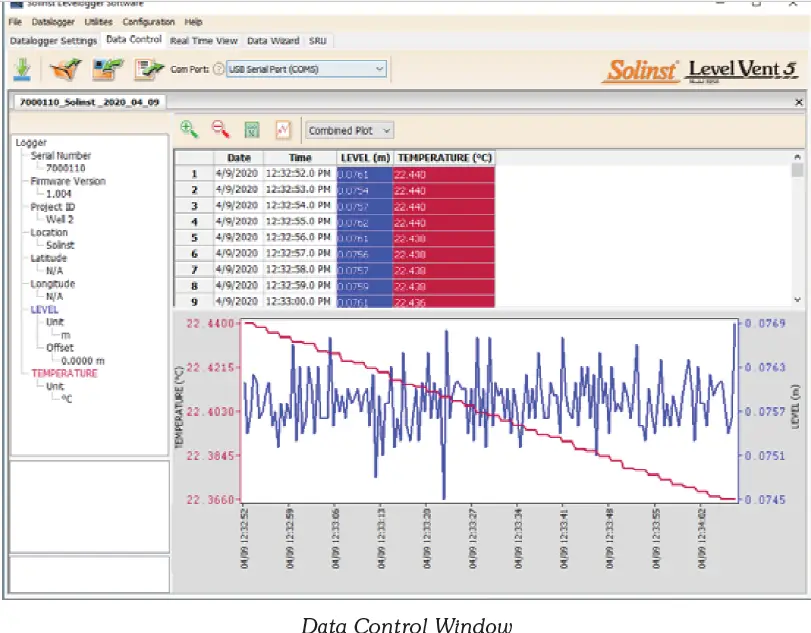Open a saved data file icon
The height and width of the screenshot is (633, 811).
tap(64, 69)
